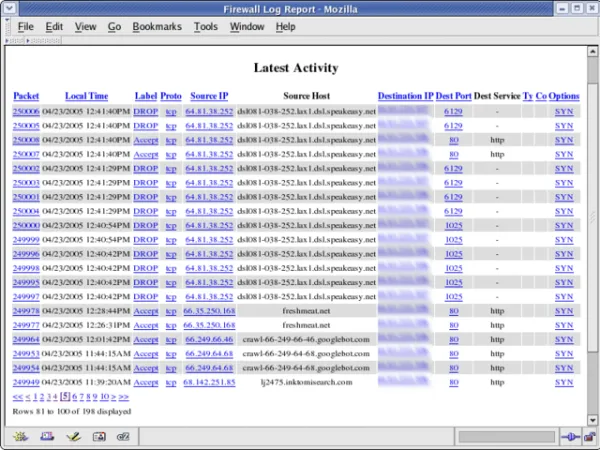600x450 pixels.
Task: Open packet 249978 link
Action: (x=26, y=311)
